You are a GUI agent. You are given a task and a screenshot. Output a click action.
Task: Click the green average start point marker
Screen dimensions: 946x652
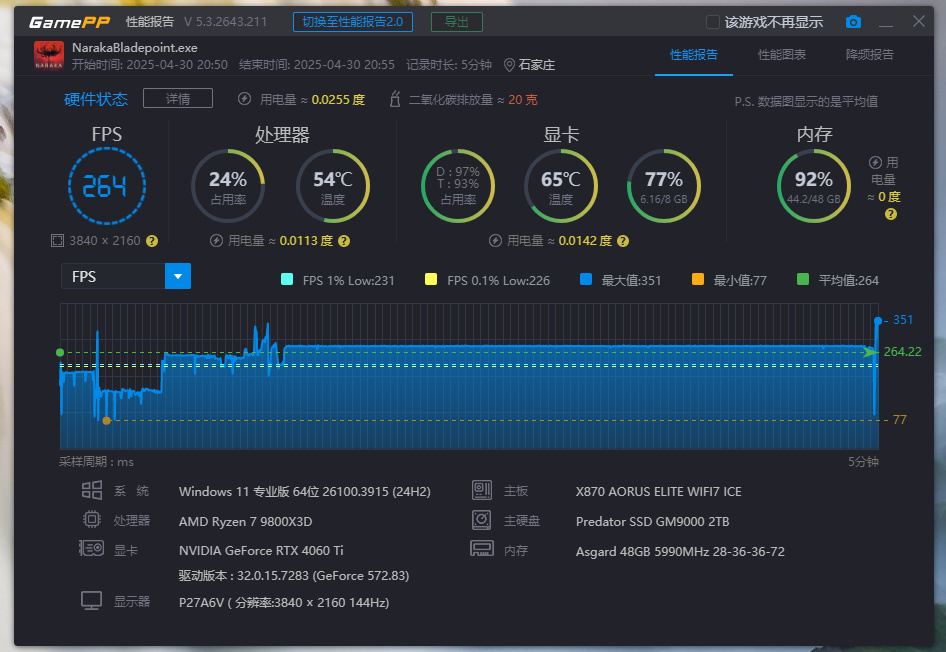click(60, 352)
